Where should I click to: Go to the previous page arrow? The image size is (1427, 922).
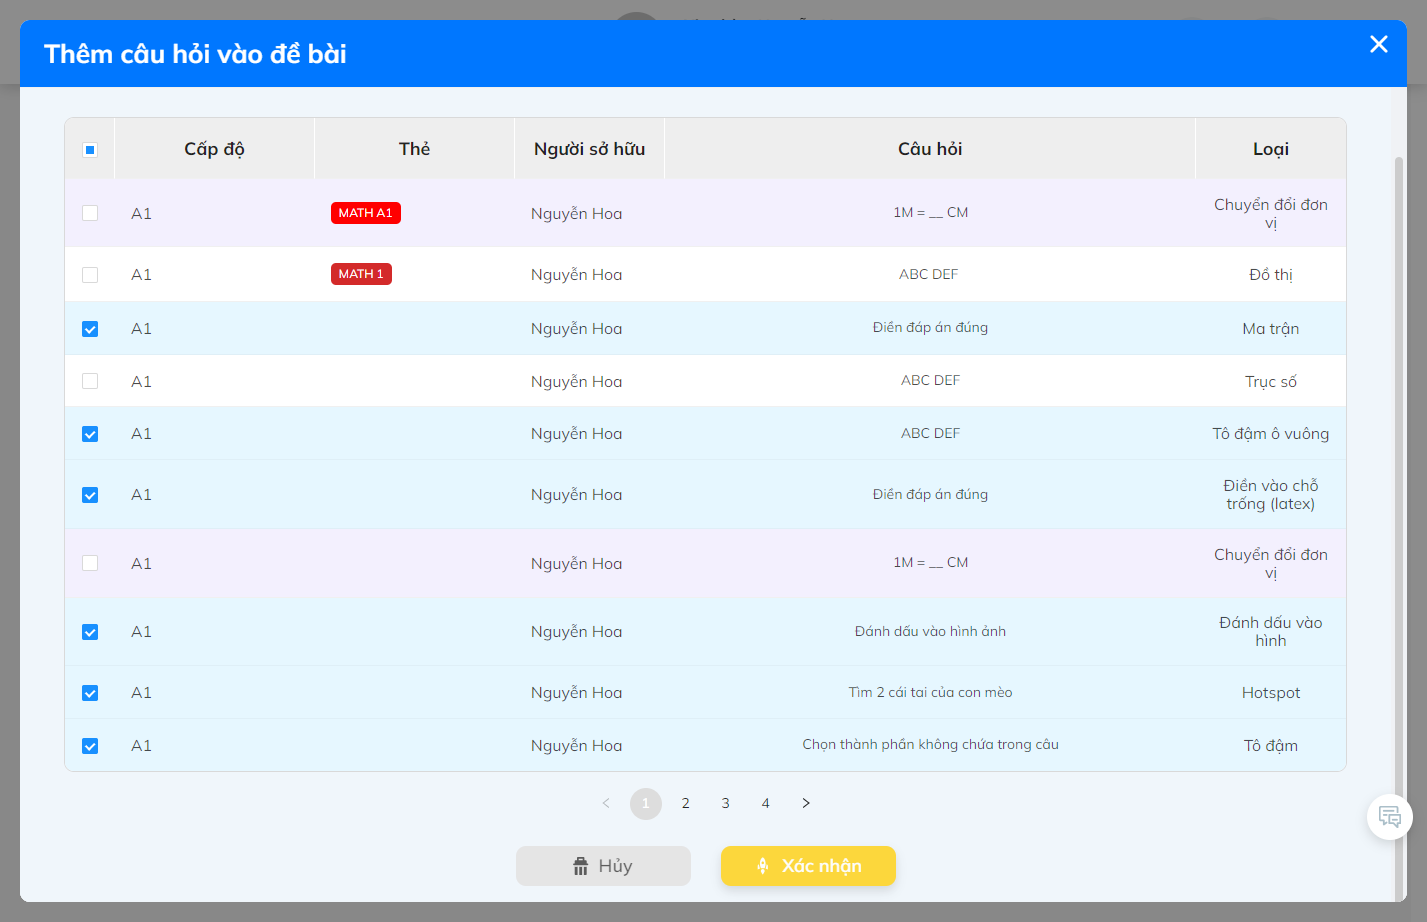tap(606, 803)
